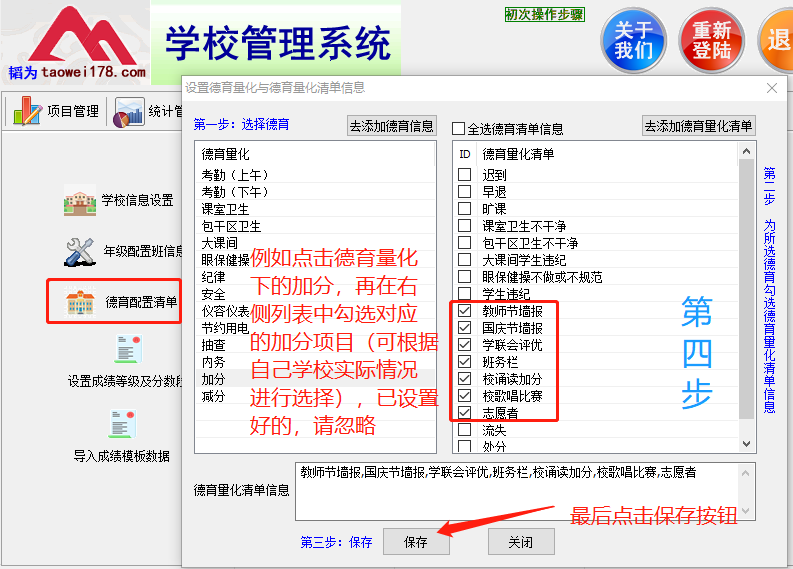Select 内务 in 德育量化 list
Image resolution: width=793 pixels, height=569 pixels.
click(315, 362)
